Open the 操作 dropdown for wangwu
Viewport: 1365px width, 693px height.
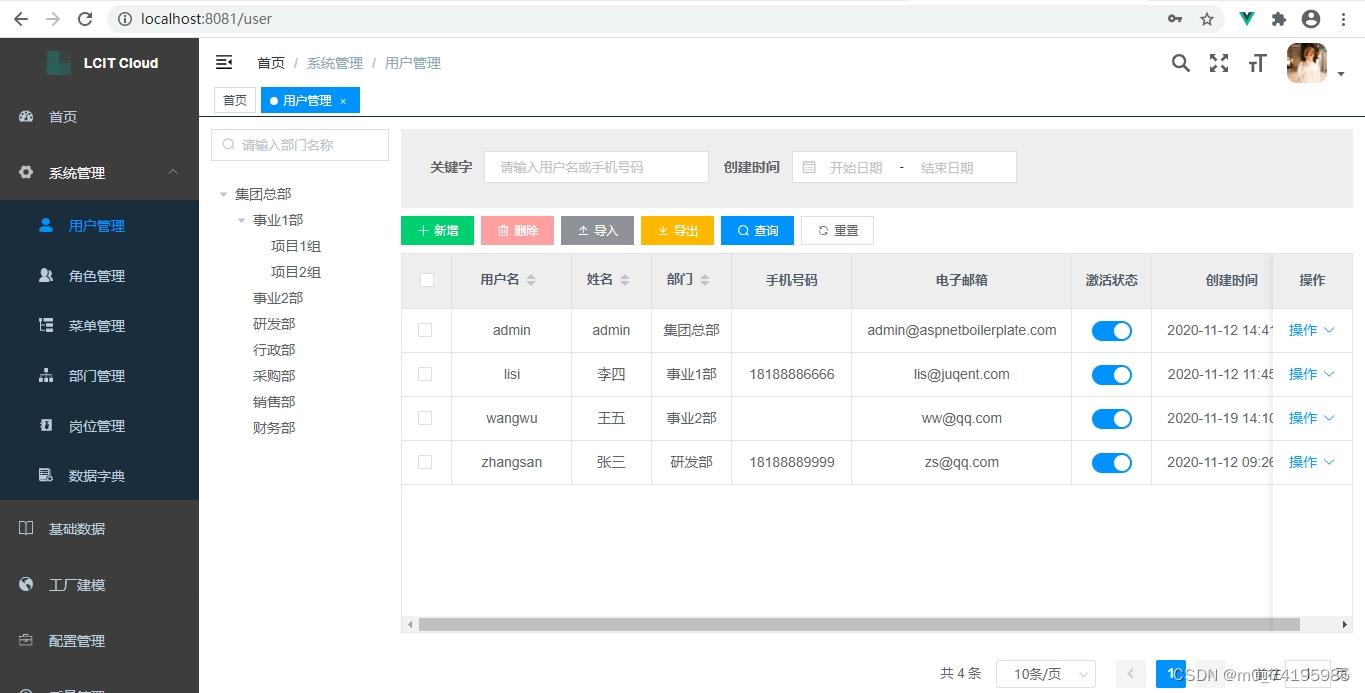tap(1311, 418)
